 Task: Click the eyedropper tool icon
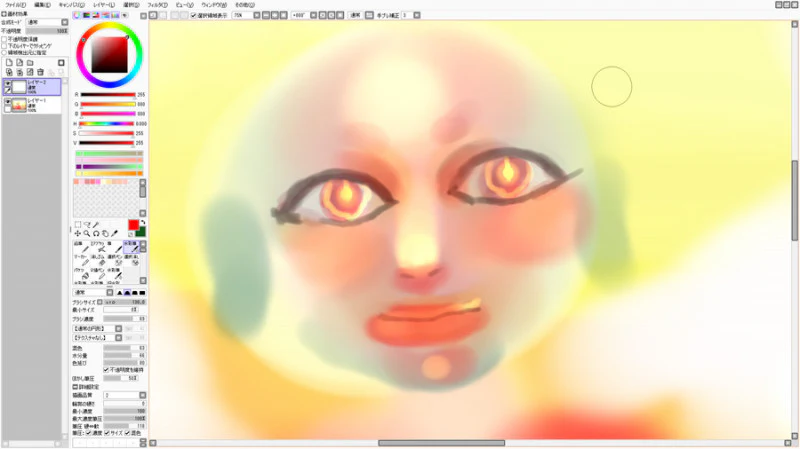point(115,233)
